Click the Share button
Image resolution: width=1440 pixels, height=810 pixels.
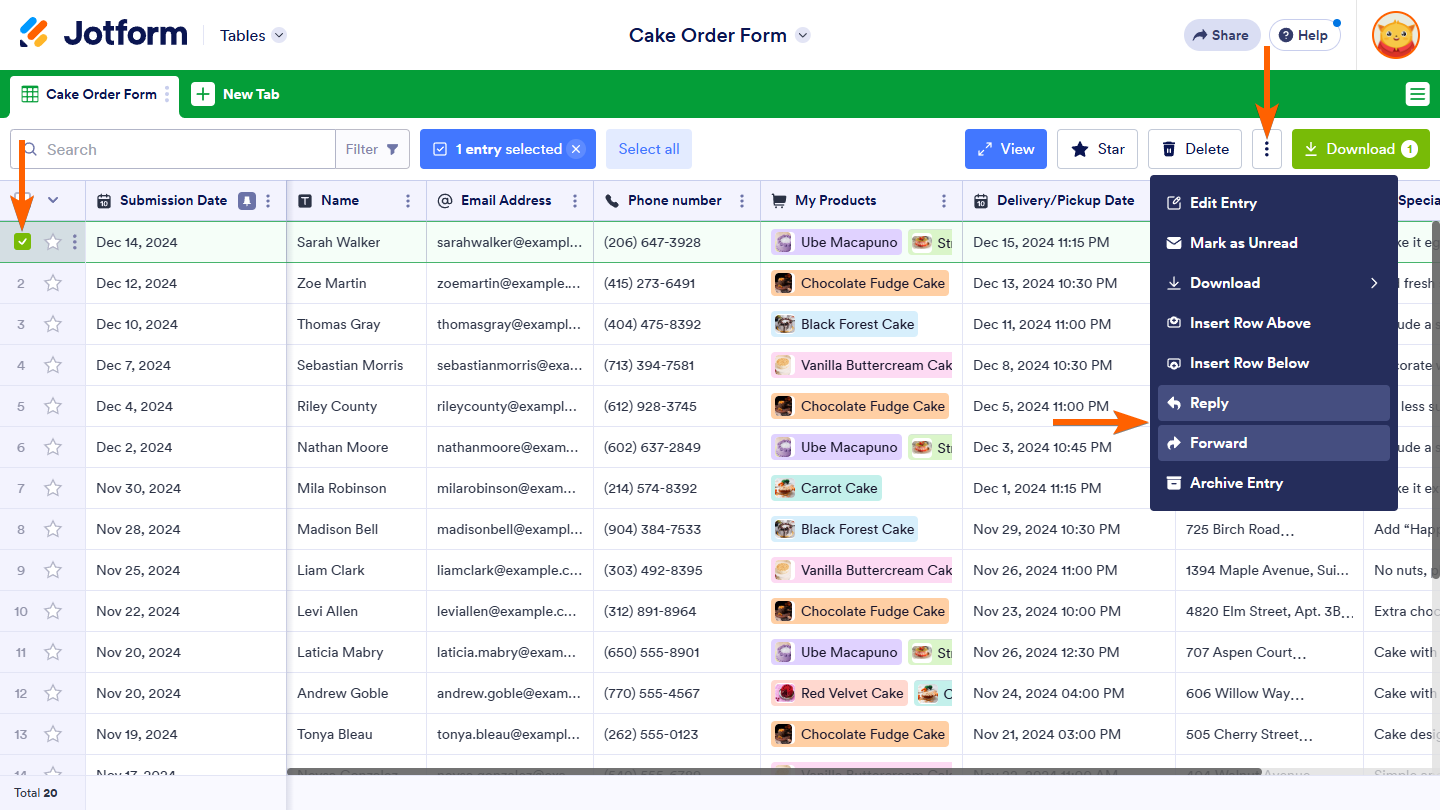click(1220, 35)
